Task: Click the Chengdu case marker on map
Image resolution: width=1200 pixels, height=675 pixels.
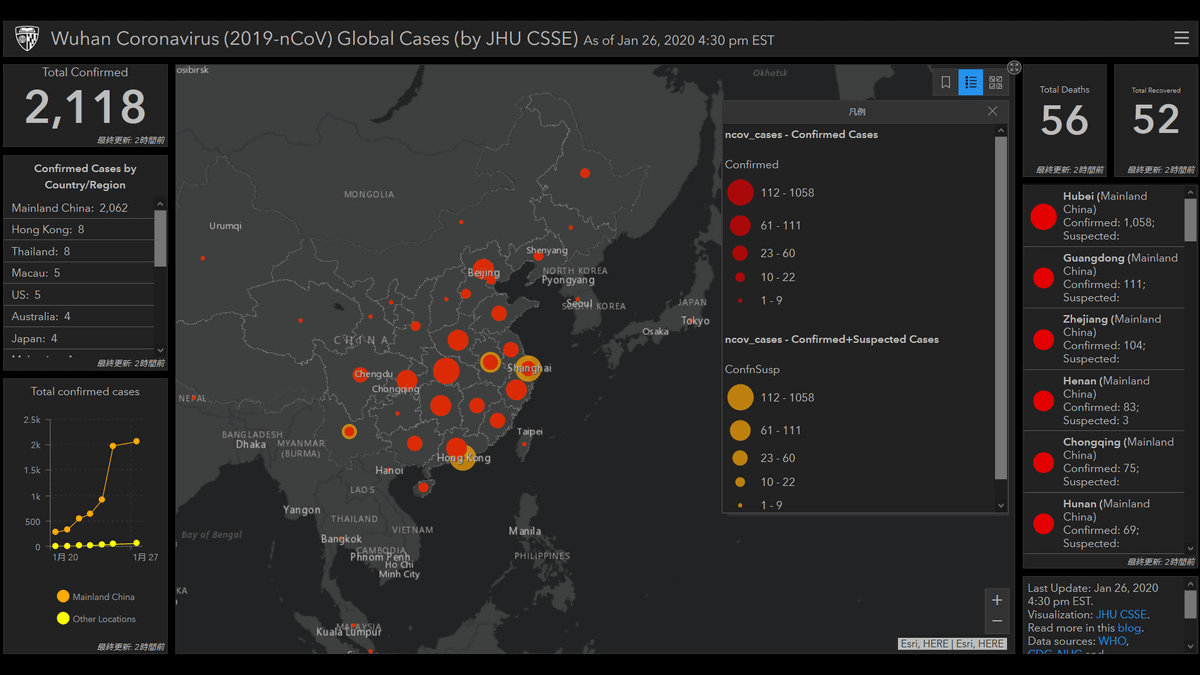Action: pyautogui.click(x=360, y=375)
